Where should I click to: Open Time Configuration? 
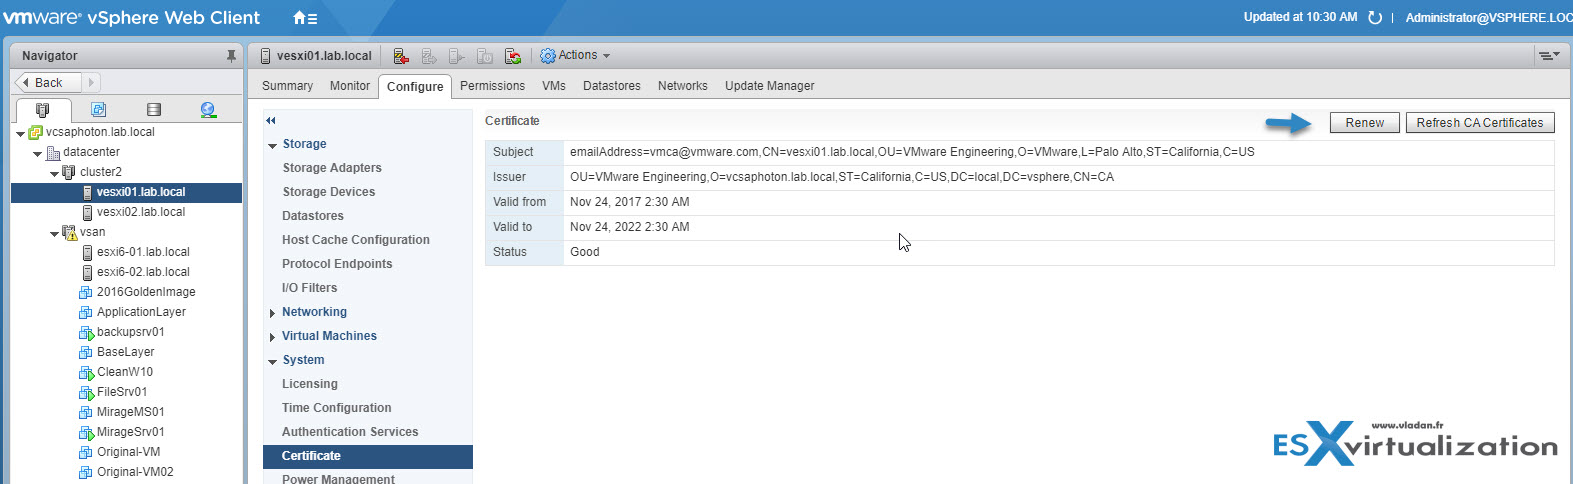coord(337,408)
